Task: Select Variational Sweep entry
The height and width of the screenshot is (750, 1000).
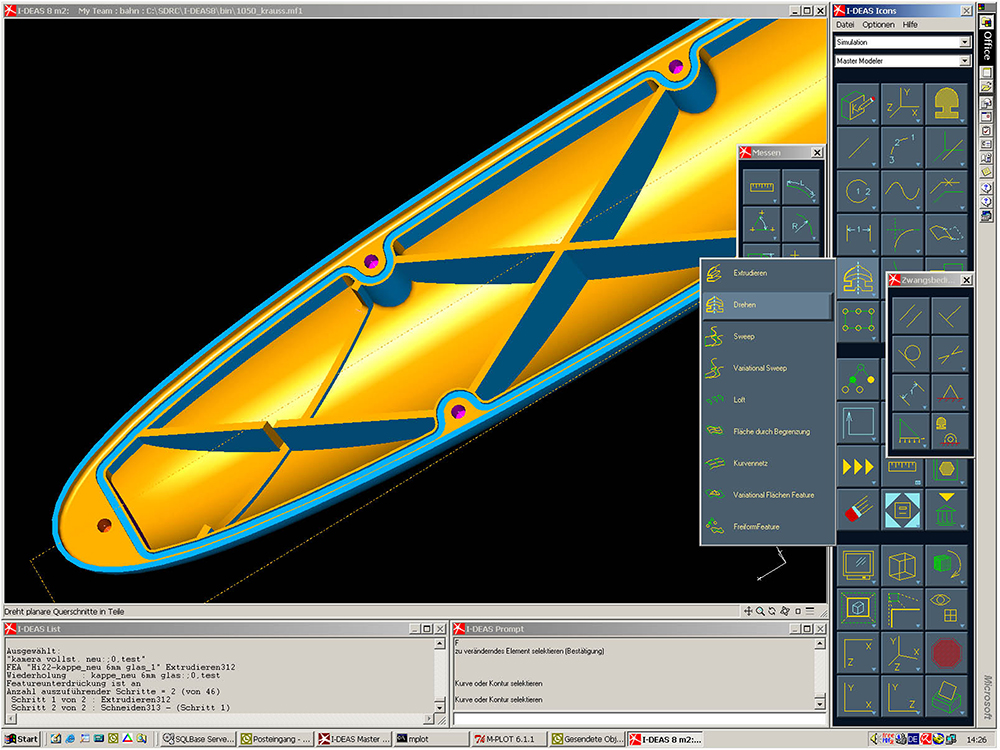Action: 768,368
